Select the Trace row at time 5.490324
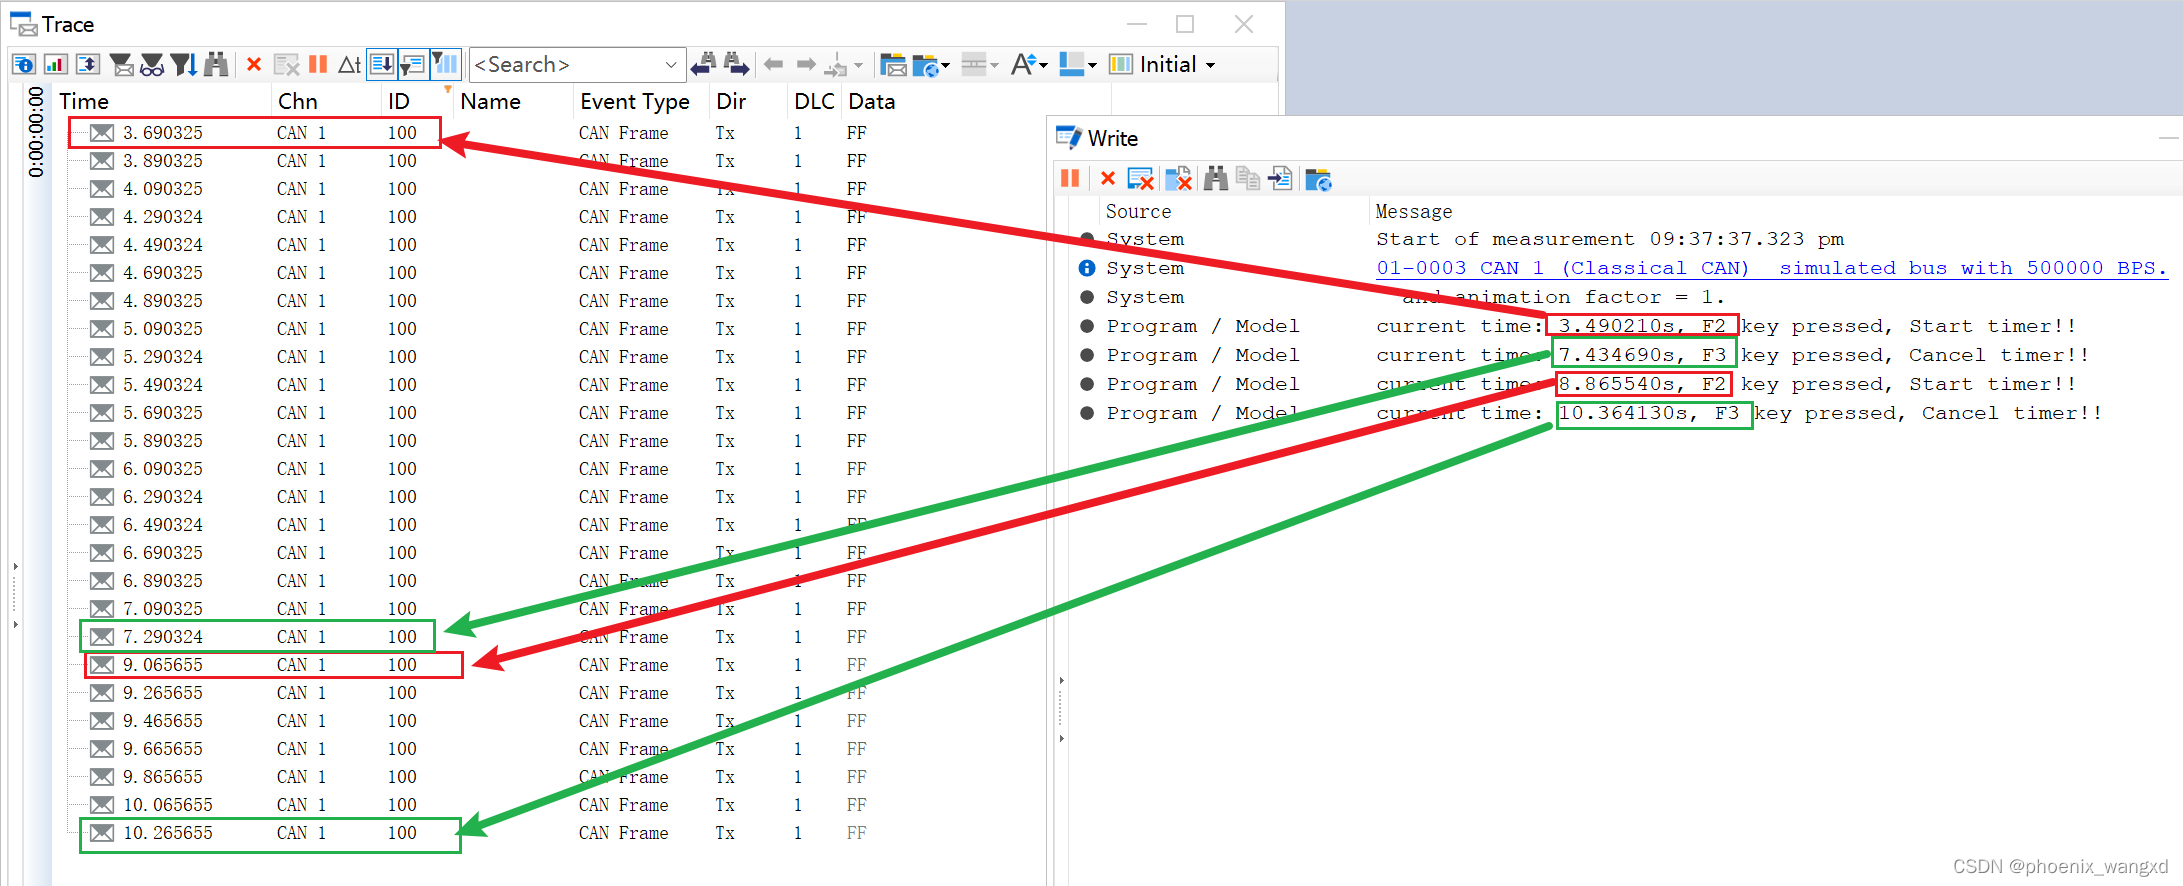This screenshot has width=2183, height=886. (470, 385)
